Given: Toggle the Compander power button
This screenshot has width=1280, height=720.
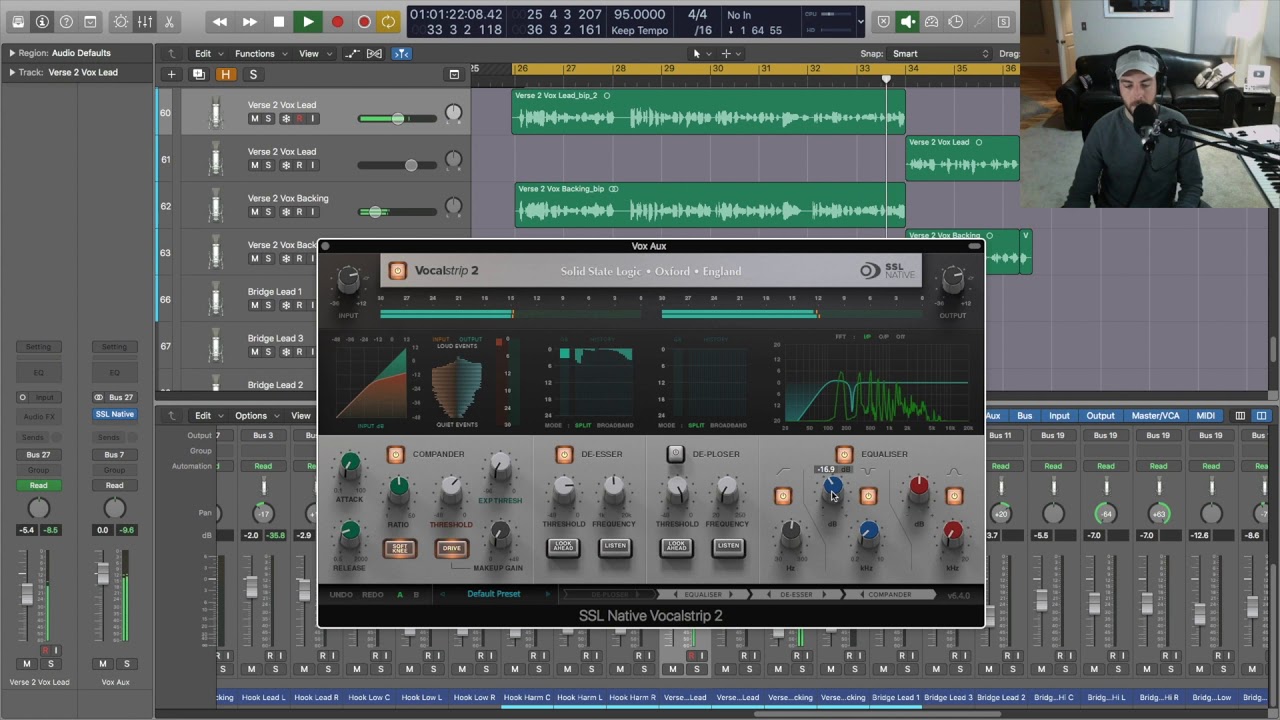Looking at the screenshot, I should pyautogui.click(x=396, y=454).
